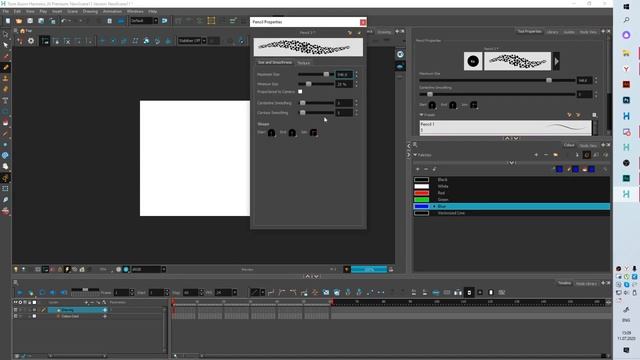Toggle the enable all layers header icon

[16, 302]
